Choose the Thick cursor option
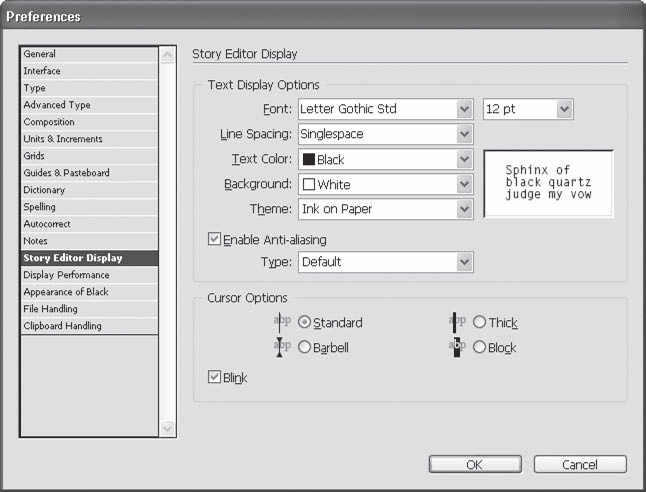 click(x=480, y=323)
